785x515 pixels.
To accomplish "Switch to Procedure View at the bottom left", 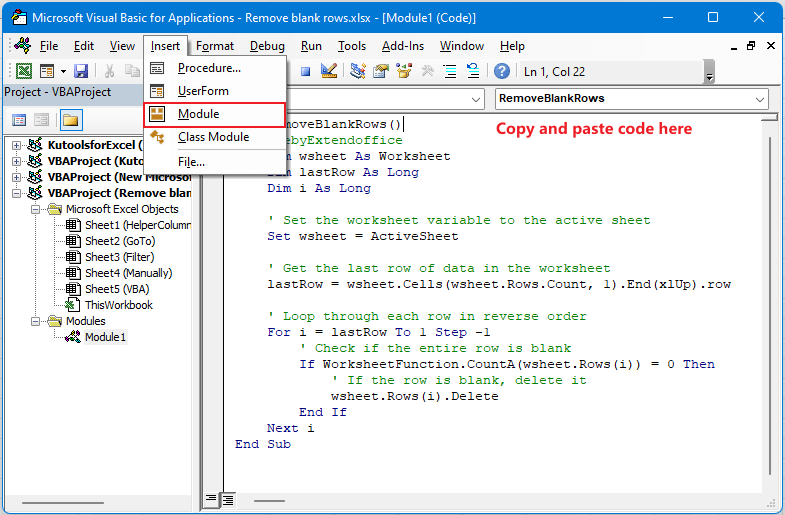I will (212, 499).
